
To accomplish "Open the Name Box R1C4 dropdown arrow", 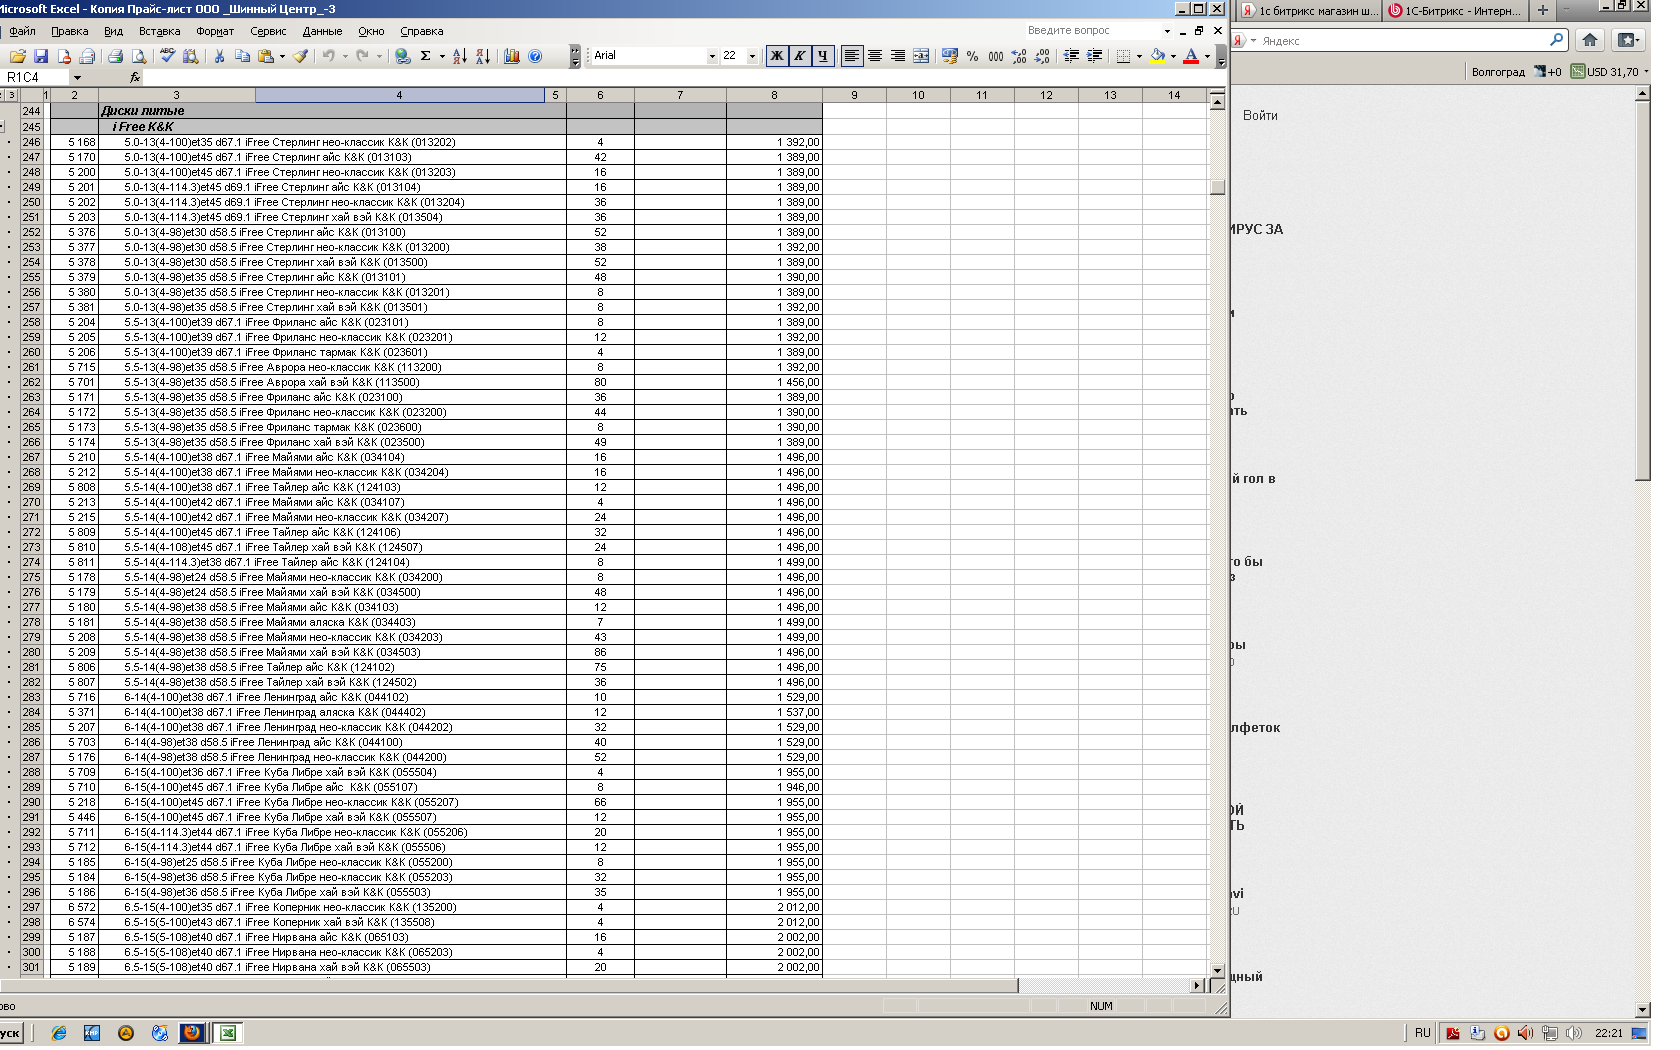I will pyautogui.click(x=77, y=77).
